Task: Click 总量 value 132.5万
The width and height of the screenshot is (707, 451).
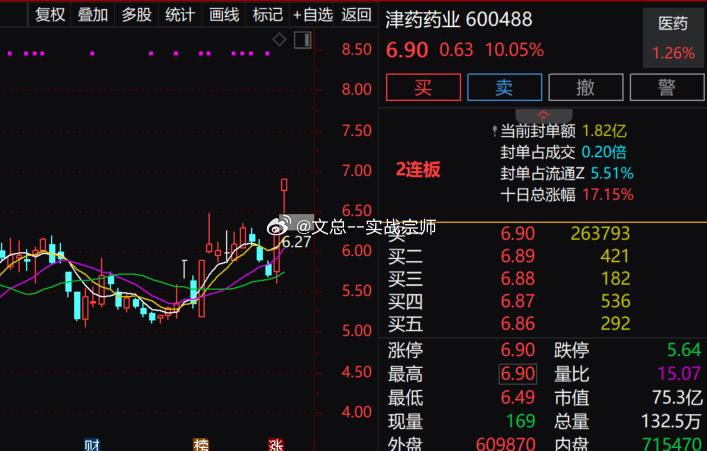Action: tap(671, 421)
